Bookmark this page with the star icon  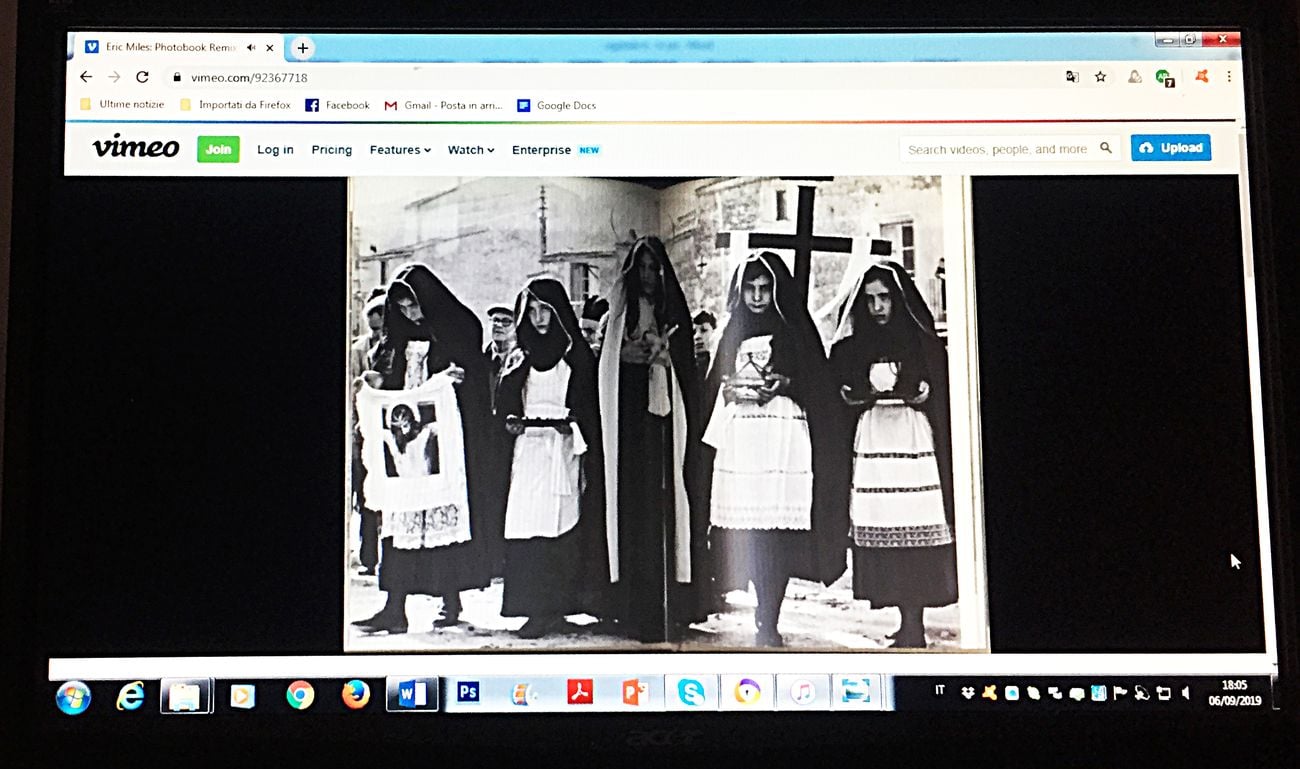coord(1100,77)
